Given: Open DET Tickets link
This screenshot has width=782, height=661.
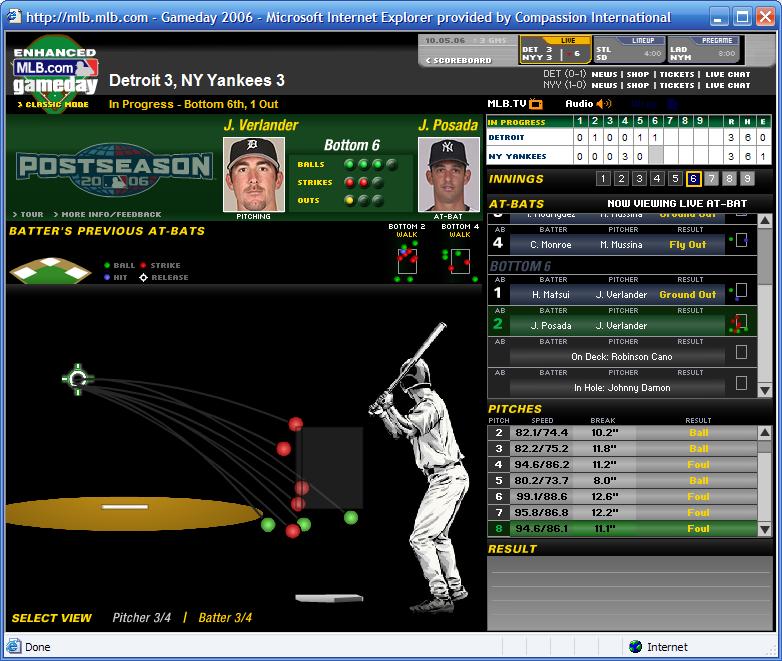Looking at the screenshot, I should click(677, 74).
